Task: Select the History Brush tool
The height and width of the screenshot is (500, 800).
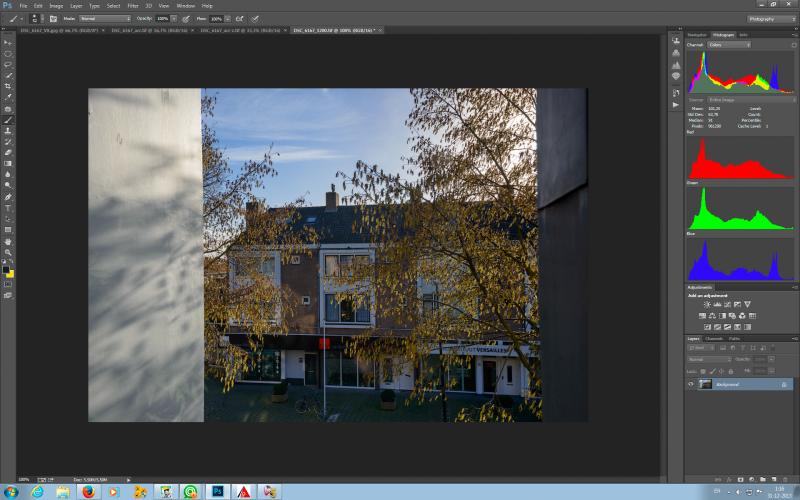Action: [x=8, y=141]
